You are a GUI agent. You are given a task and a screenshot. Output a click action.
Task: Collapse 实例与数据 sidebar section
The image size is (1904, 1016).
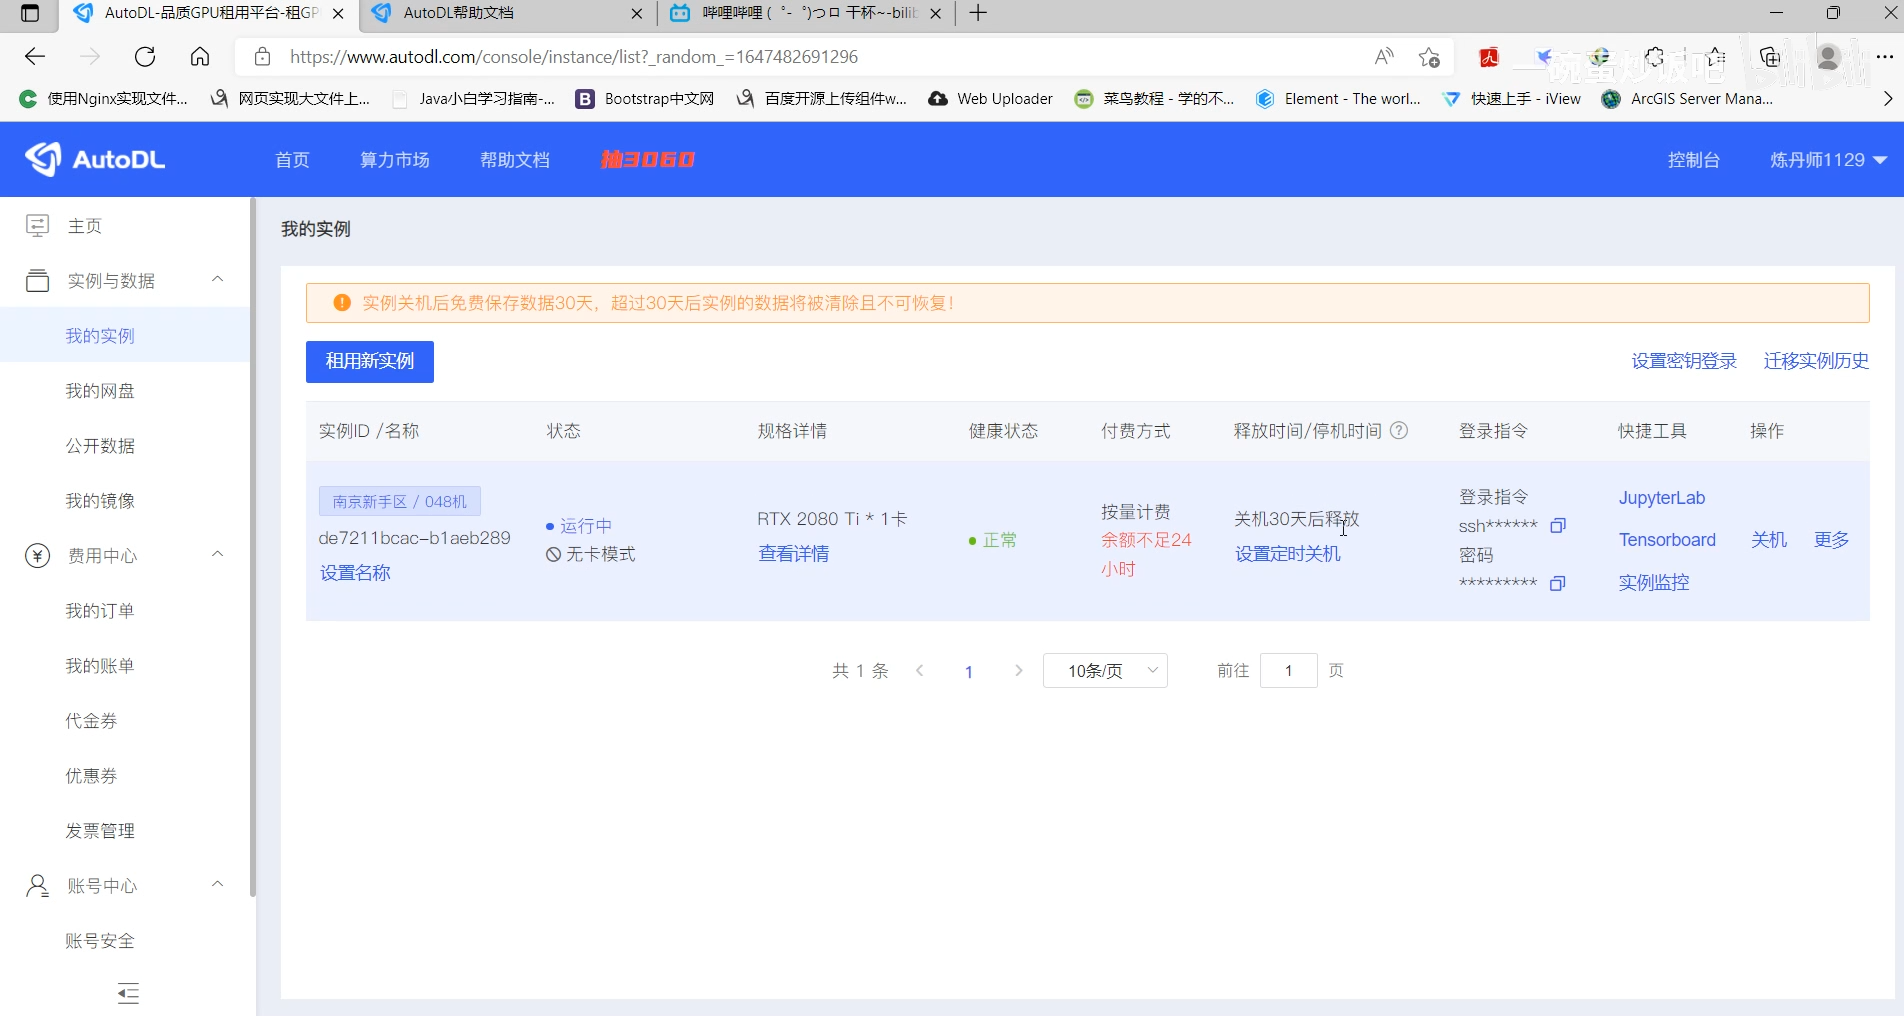[217, 279]
